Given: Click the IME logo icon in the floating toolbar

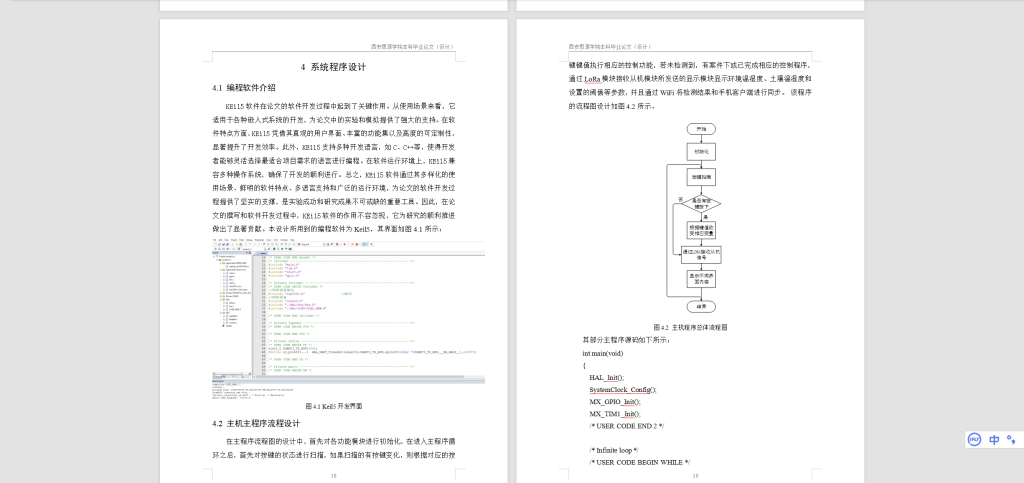Looking at the screenshot, I should coord(974,439).
